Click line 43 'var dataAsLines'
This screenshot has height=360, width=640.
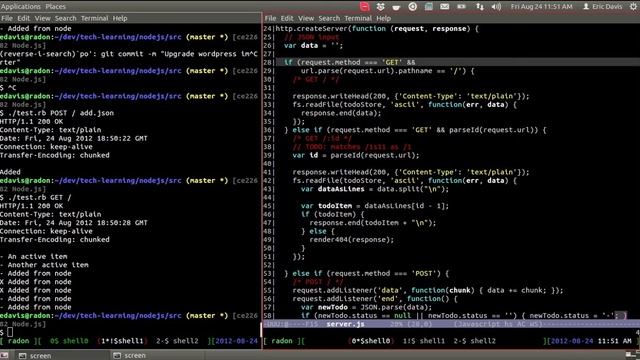tap(375, 189)
